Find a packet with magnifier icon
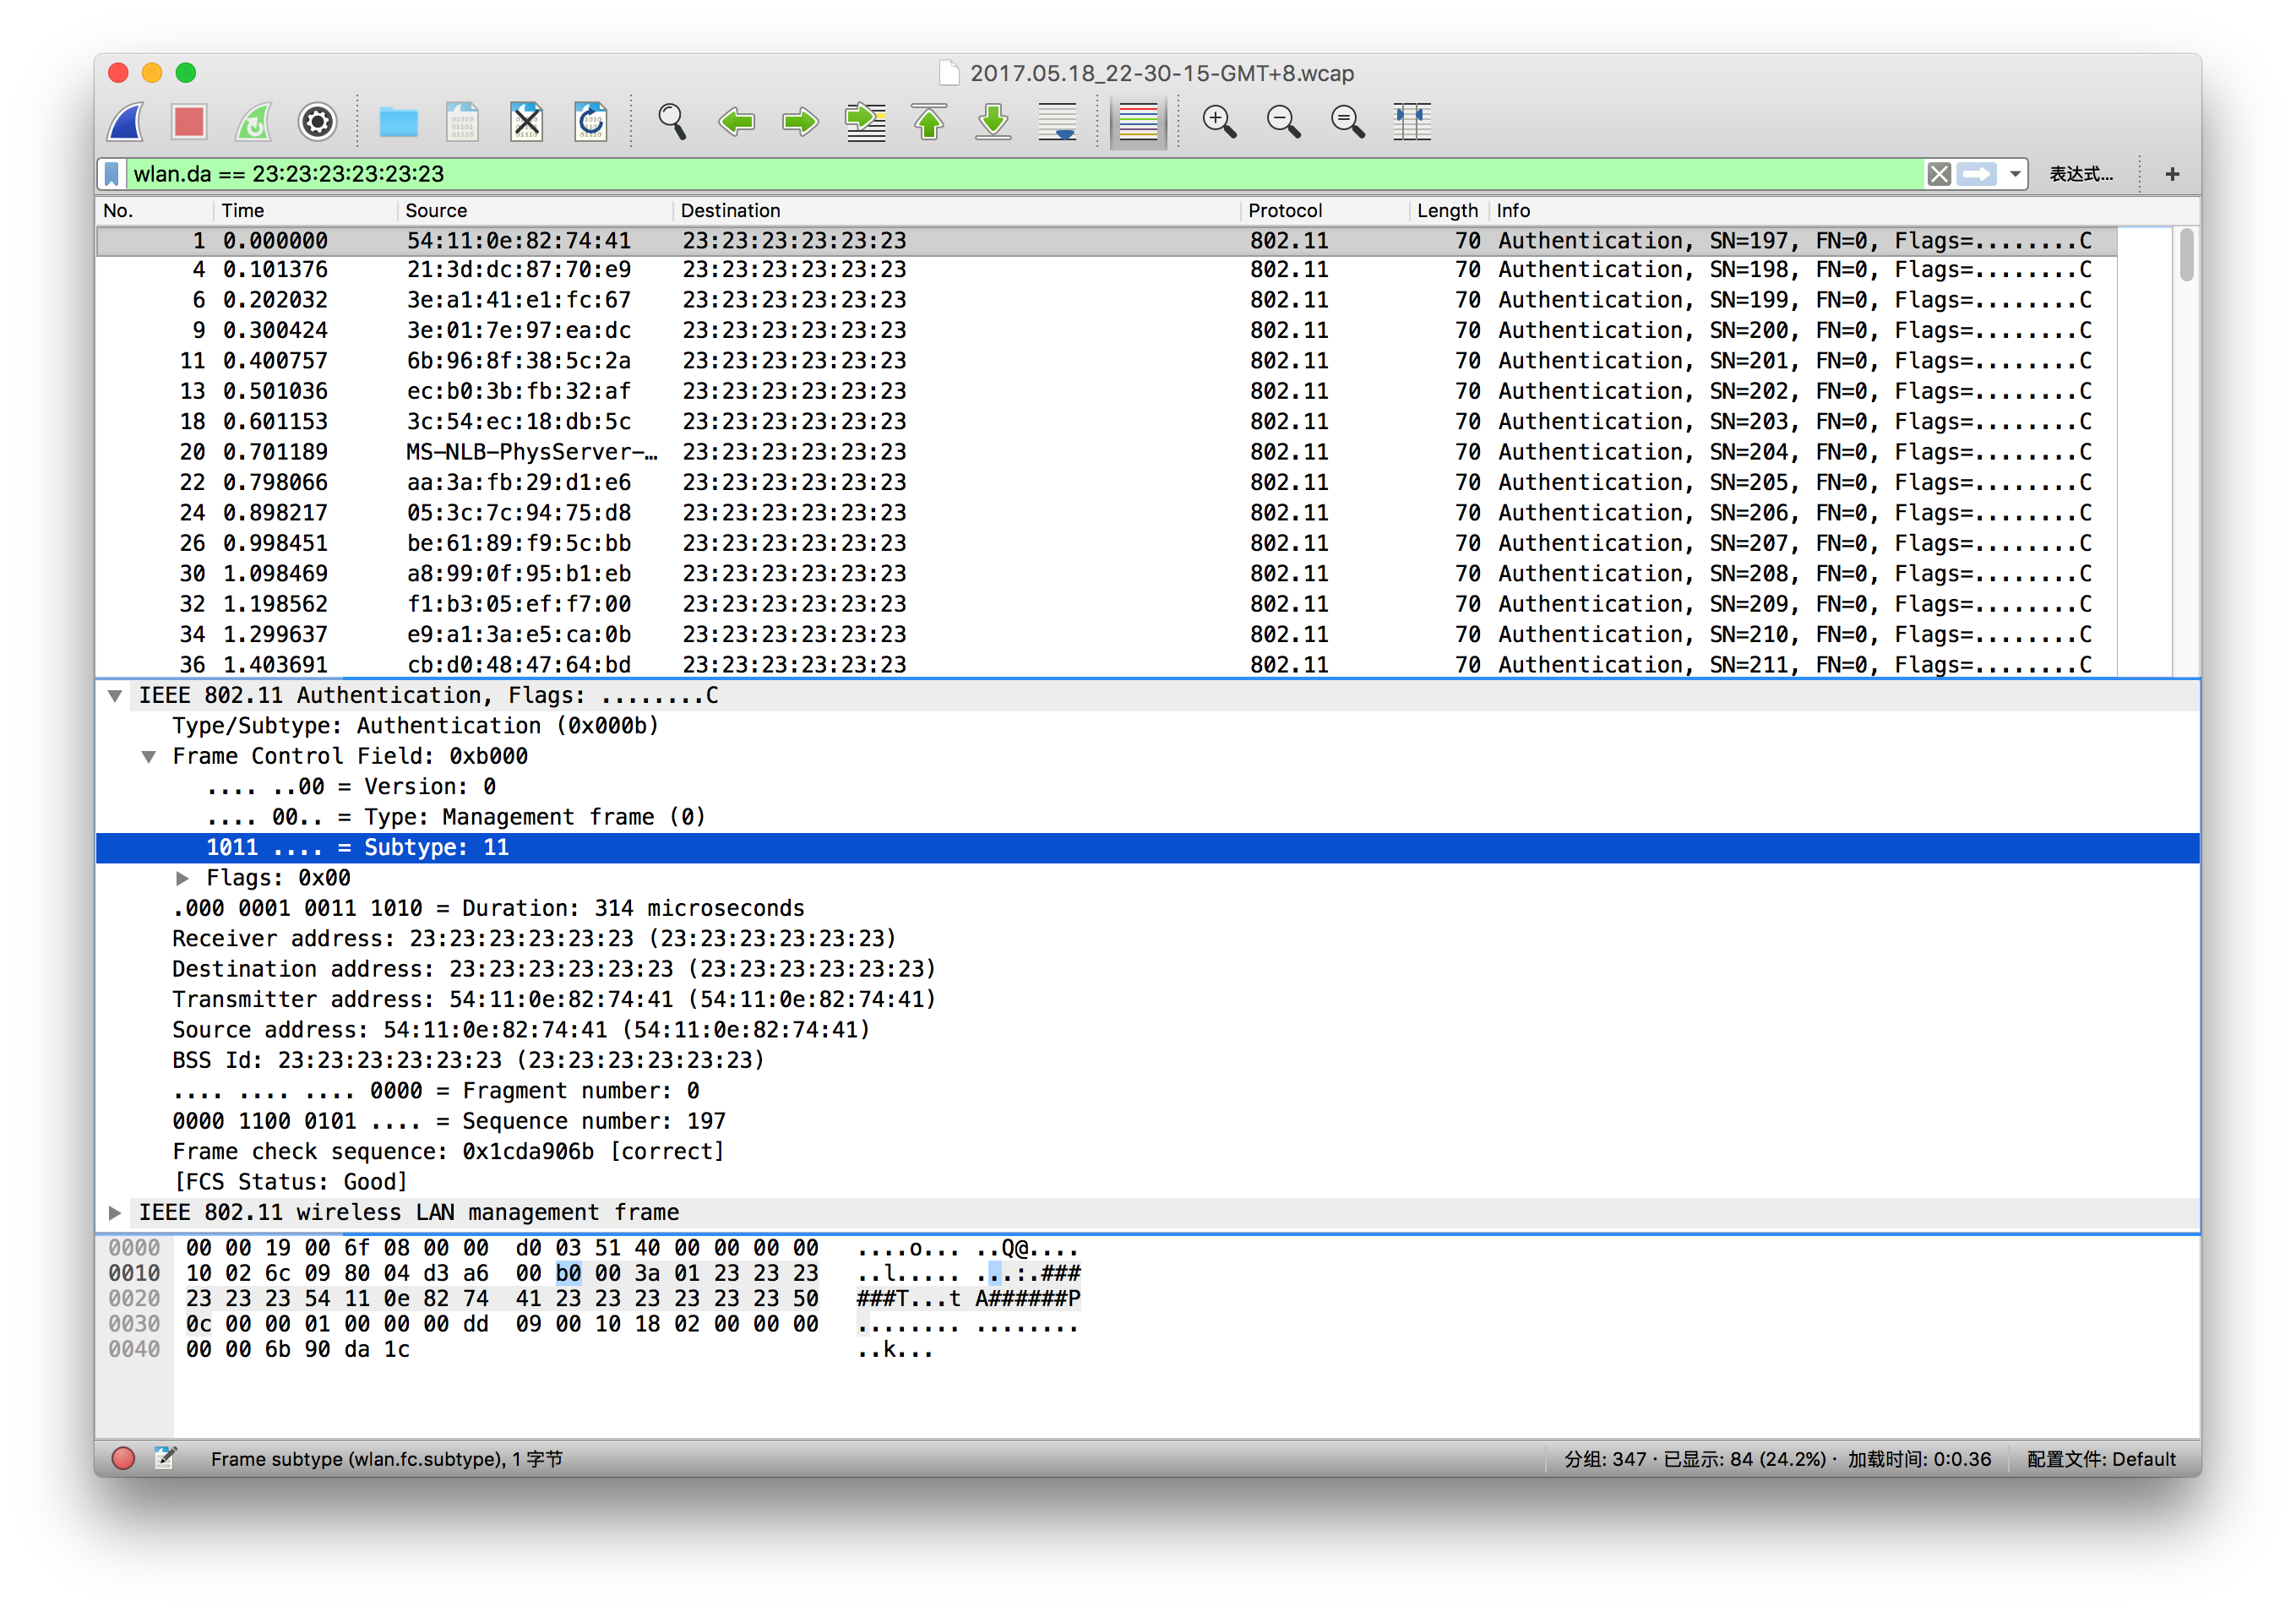Screen dimensions: 2296x1612 672,122
